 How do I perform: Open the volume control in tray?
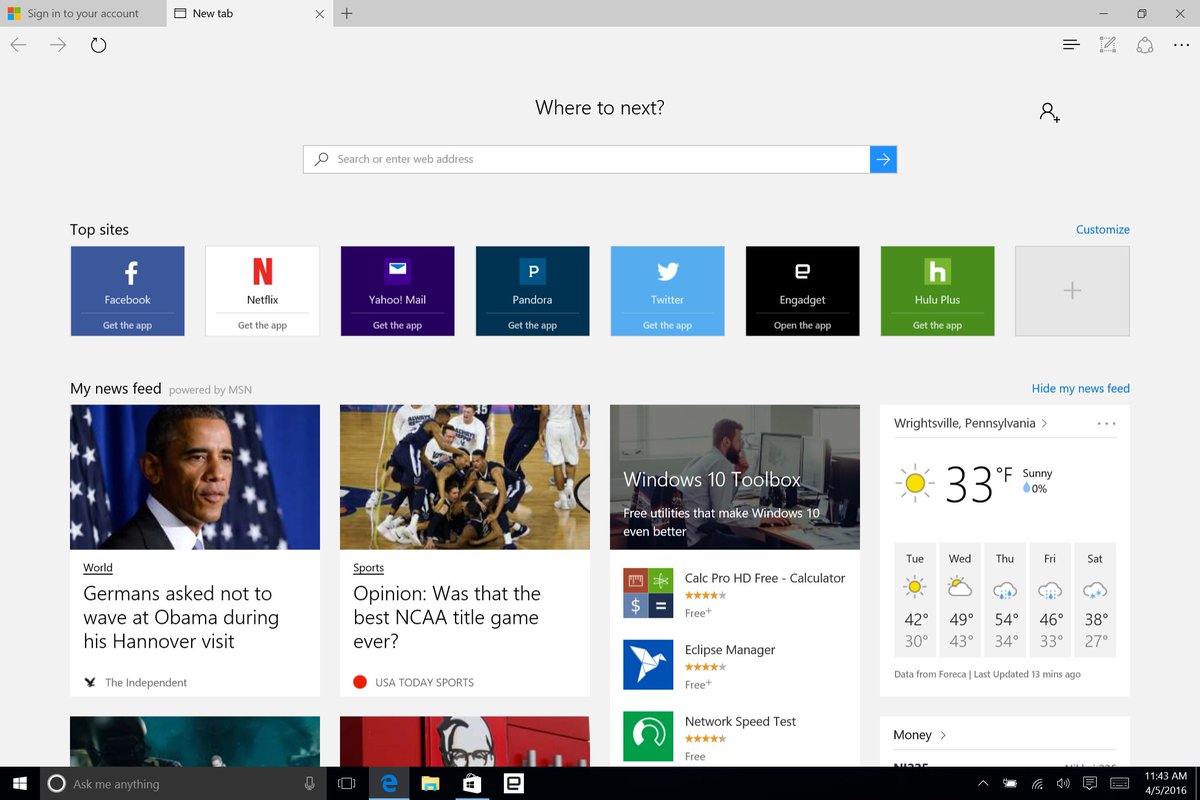coord(1063,783)
